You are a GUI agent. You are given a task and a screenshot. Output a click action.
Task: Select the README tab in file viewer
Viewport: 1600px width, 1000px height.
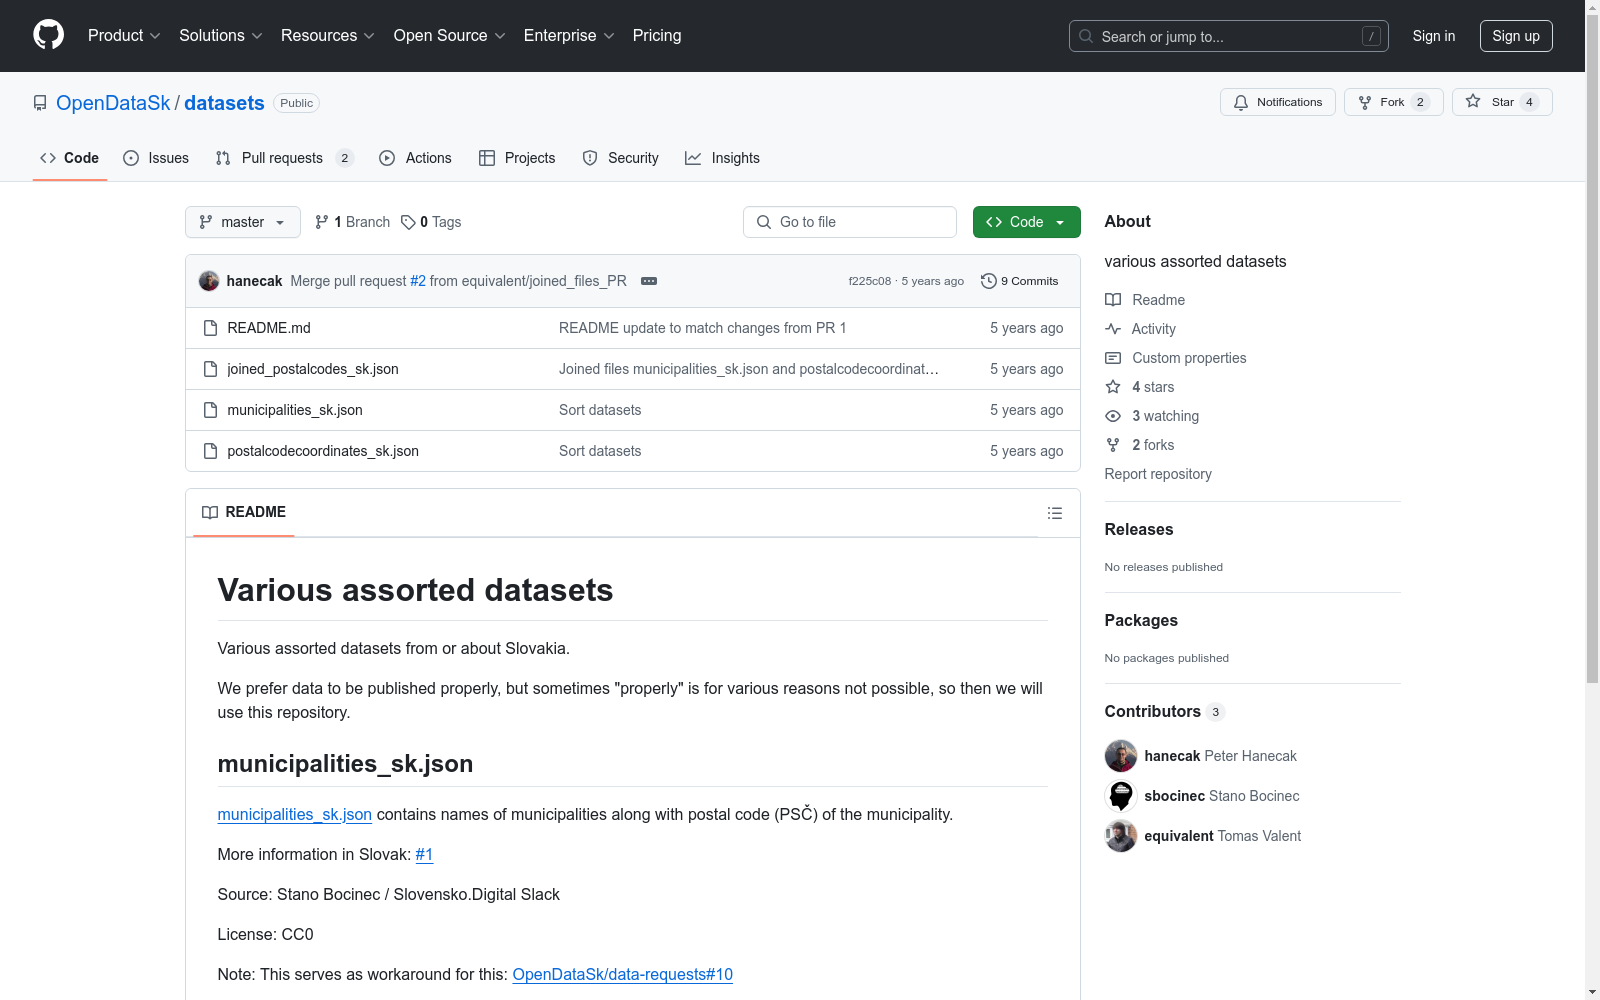[244, 512]
